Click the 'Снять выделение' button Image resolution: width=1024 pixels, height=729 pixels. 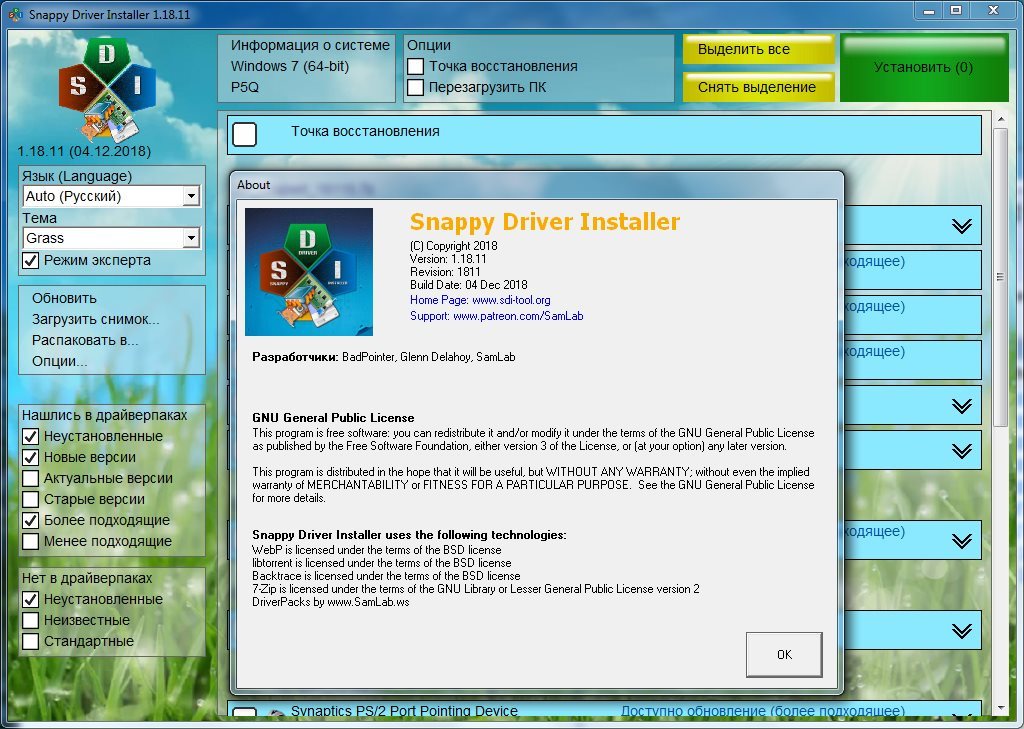click(757, 87)
